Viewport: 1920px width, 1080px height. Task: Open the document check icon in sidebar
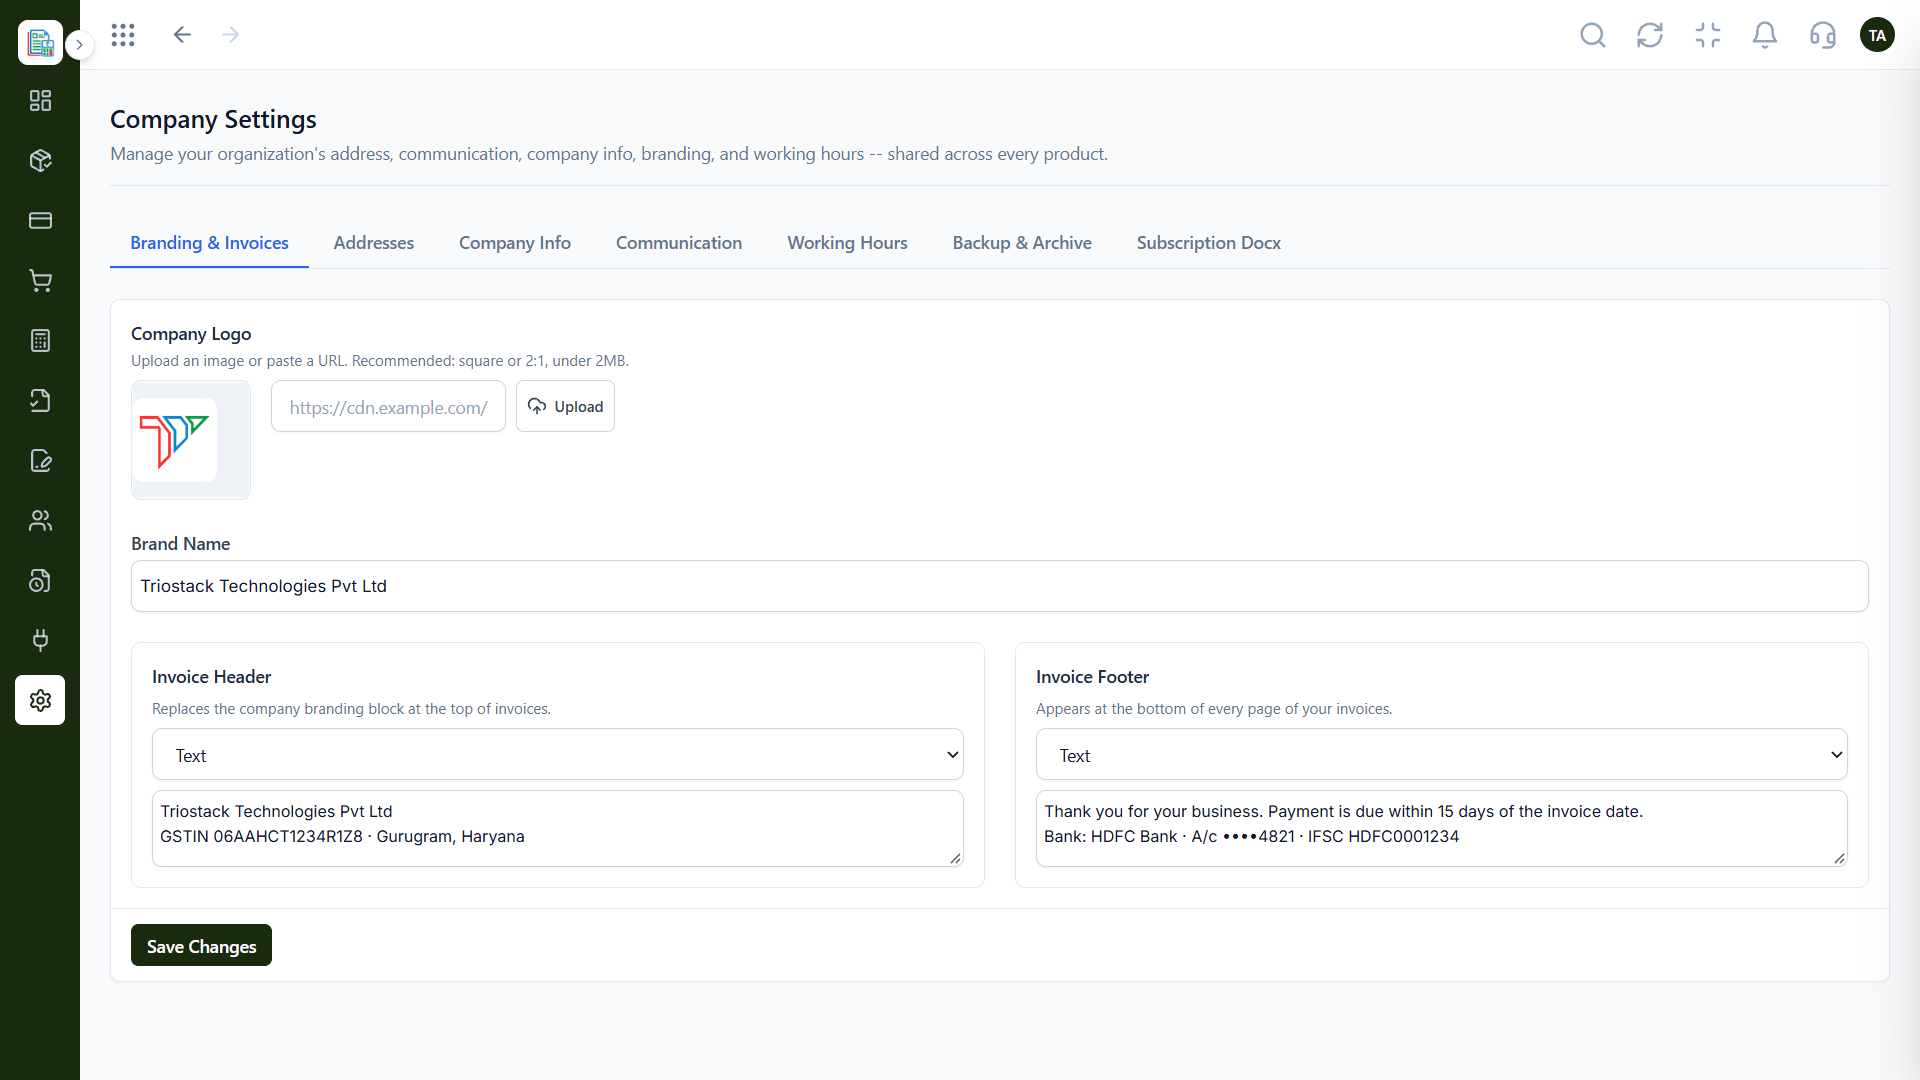tap(40, 401)
